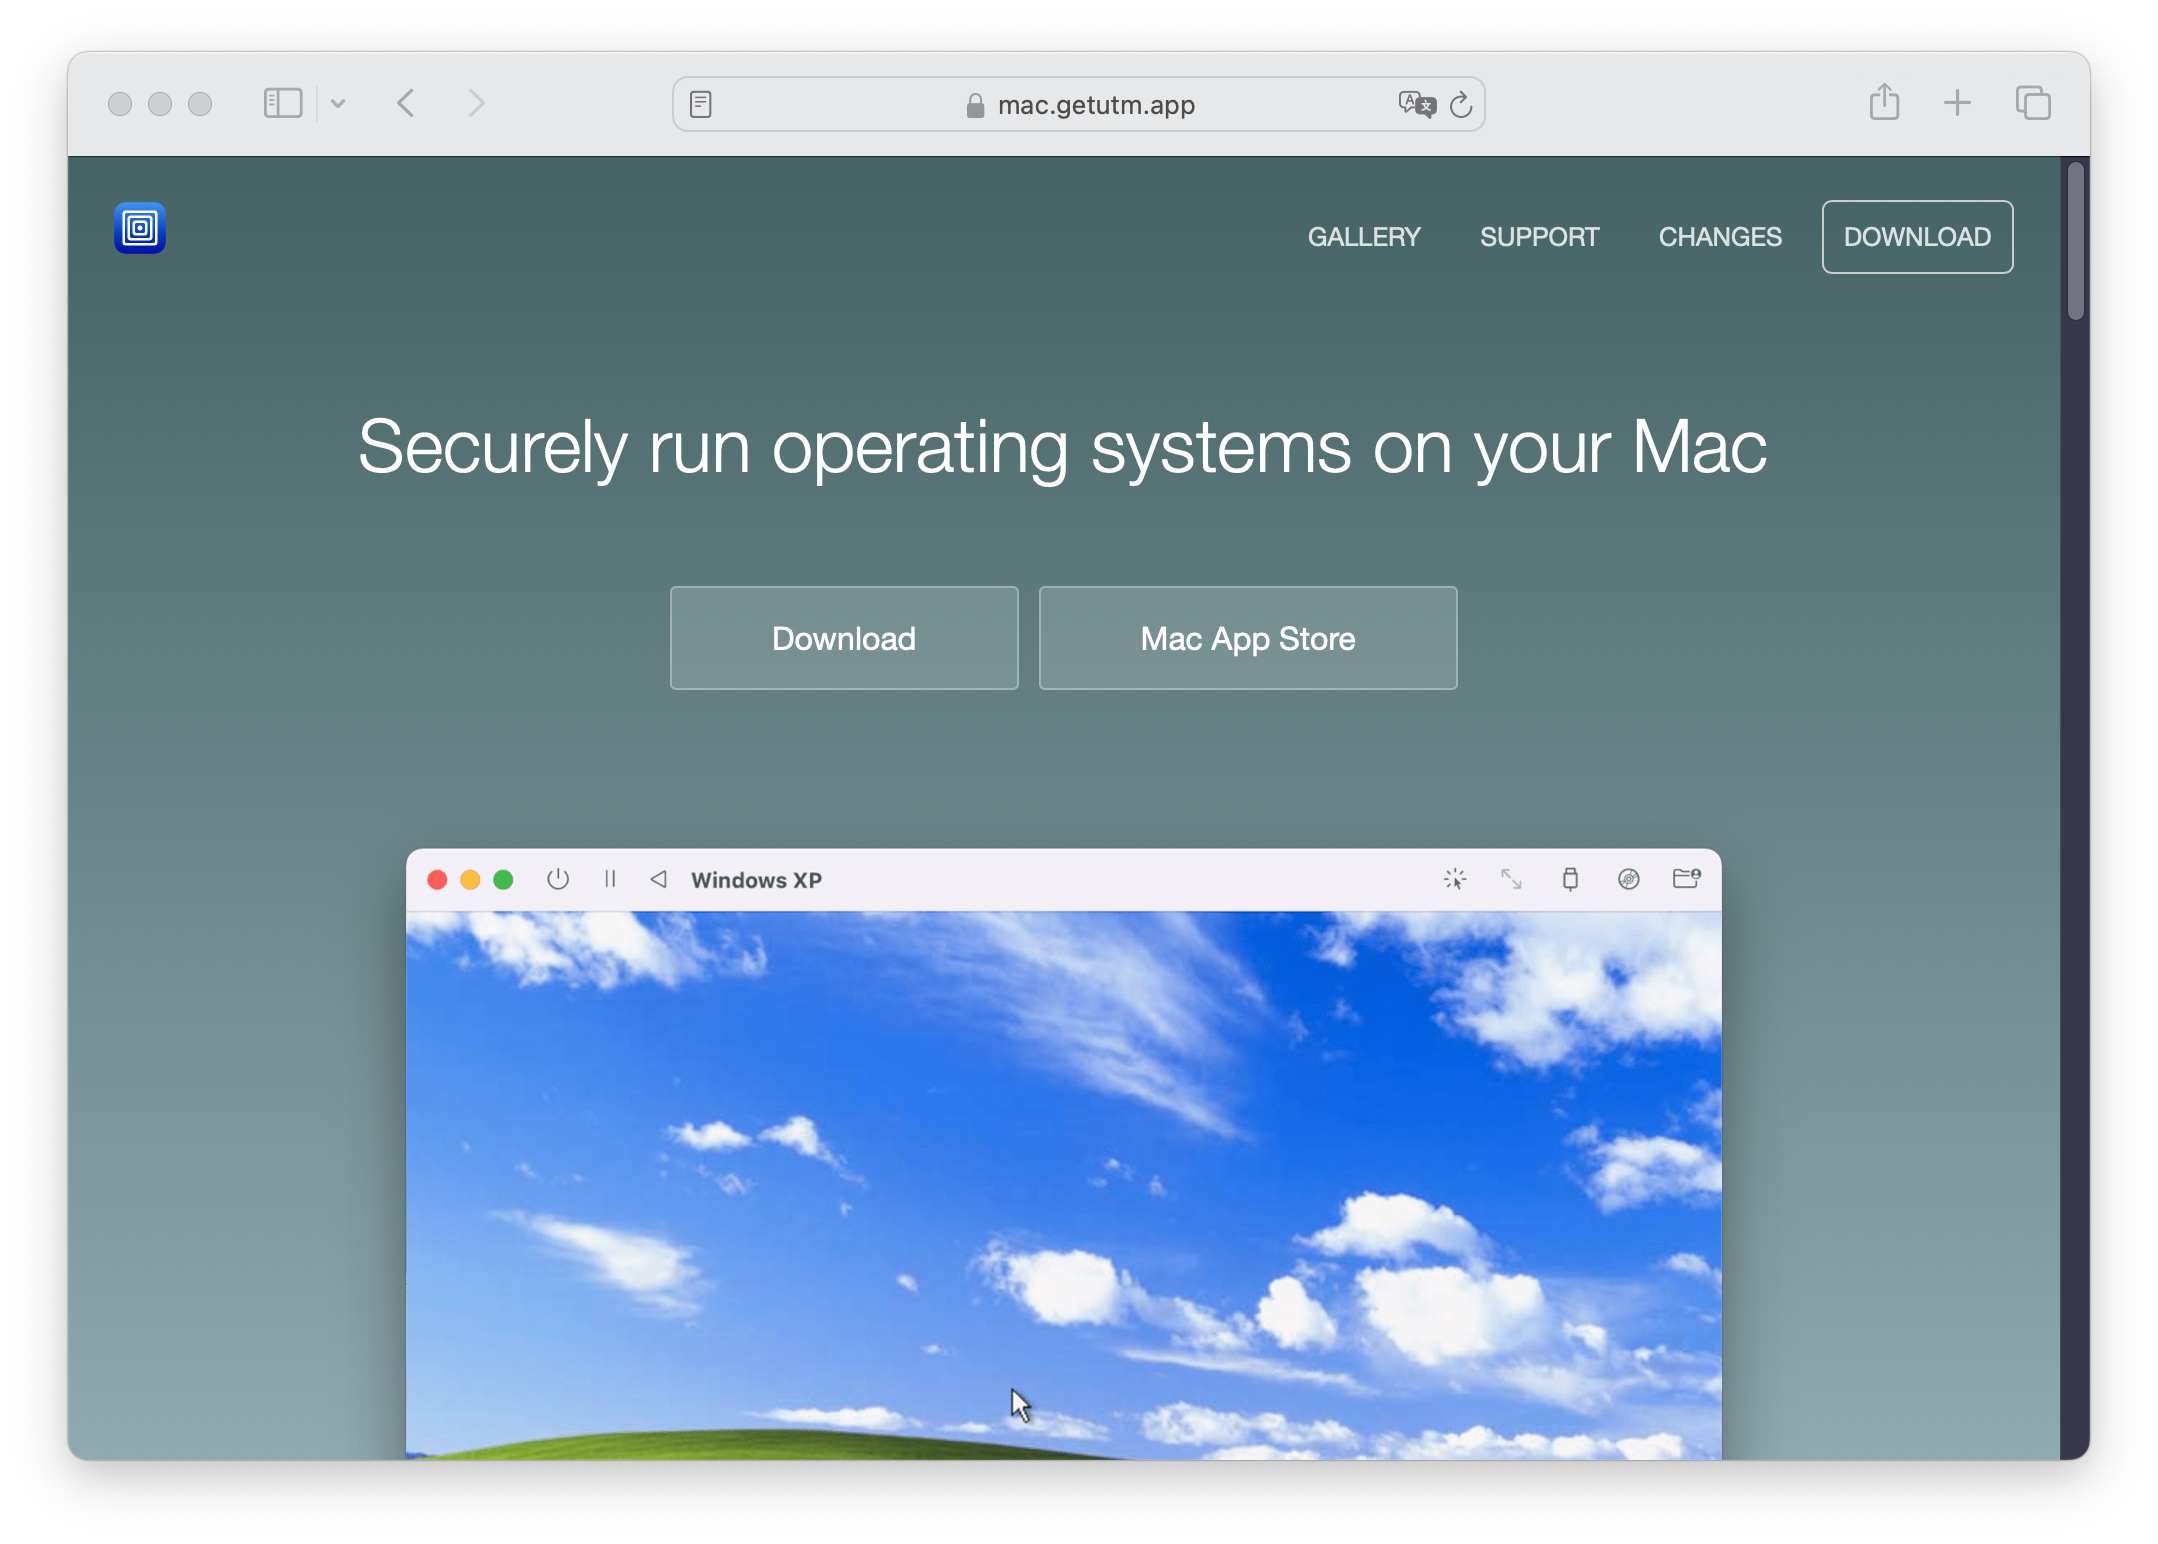Screen dimensions: 2158x1544
Task: Click the headline "Securely run operating systems on your Mac"
Action: [1063, 448]
